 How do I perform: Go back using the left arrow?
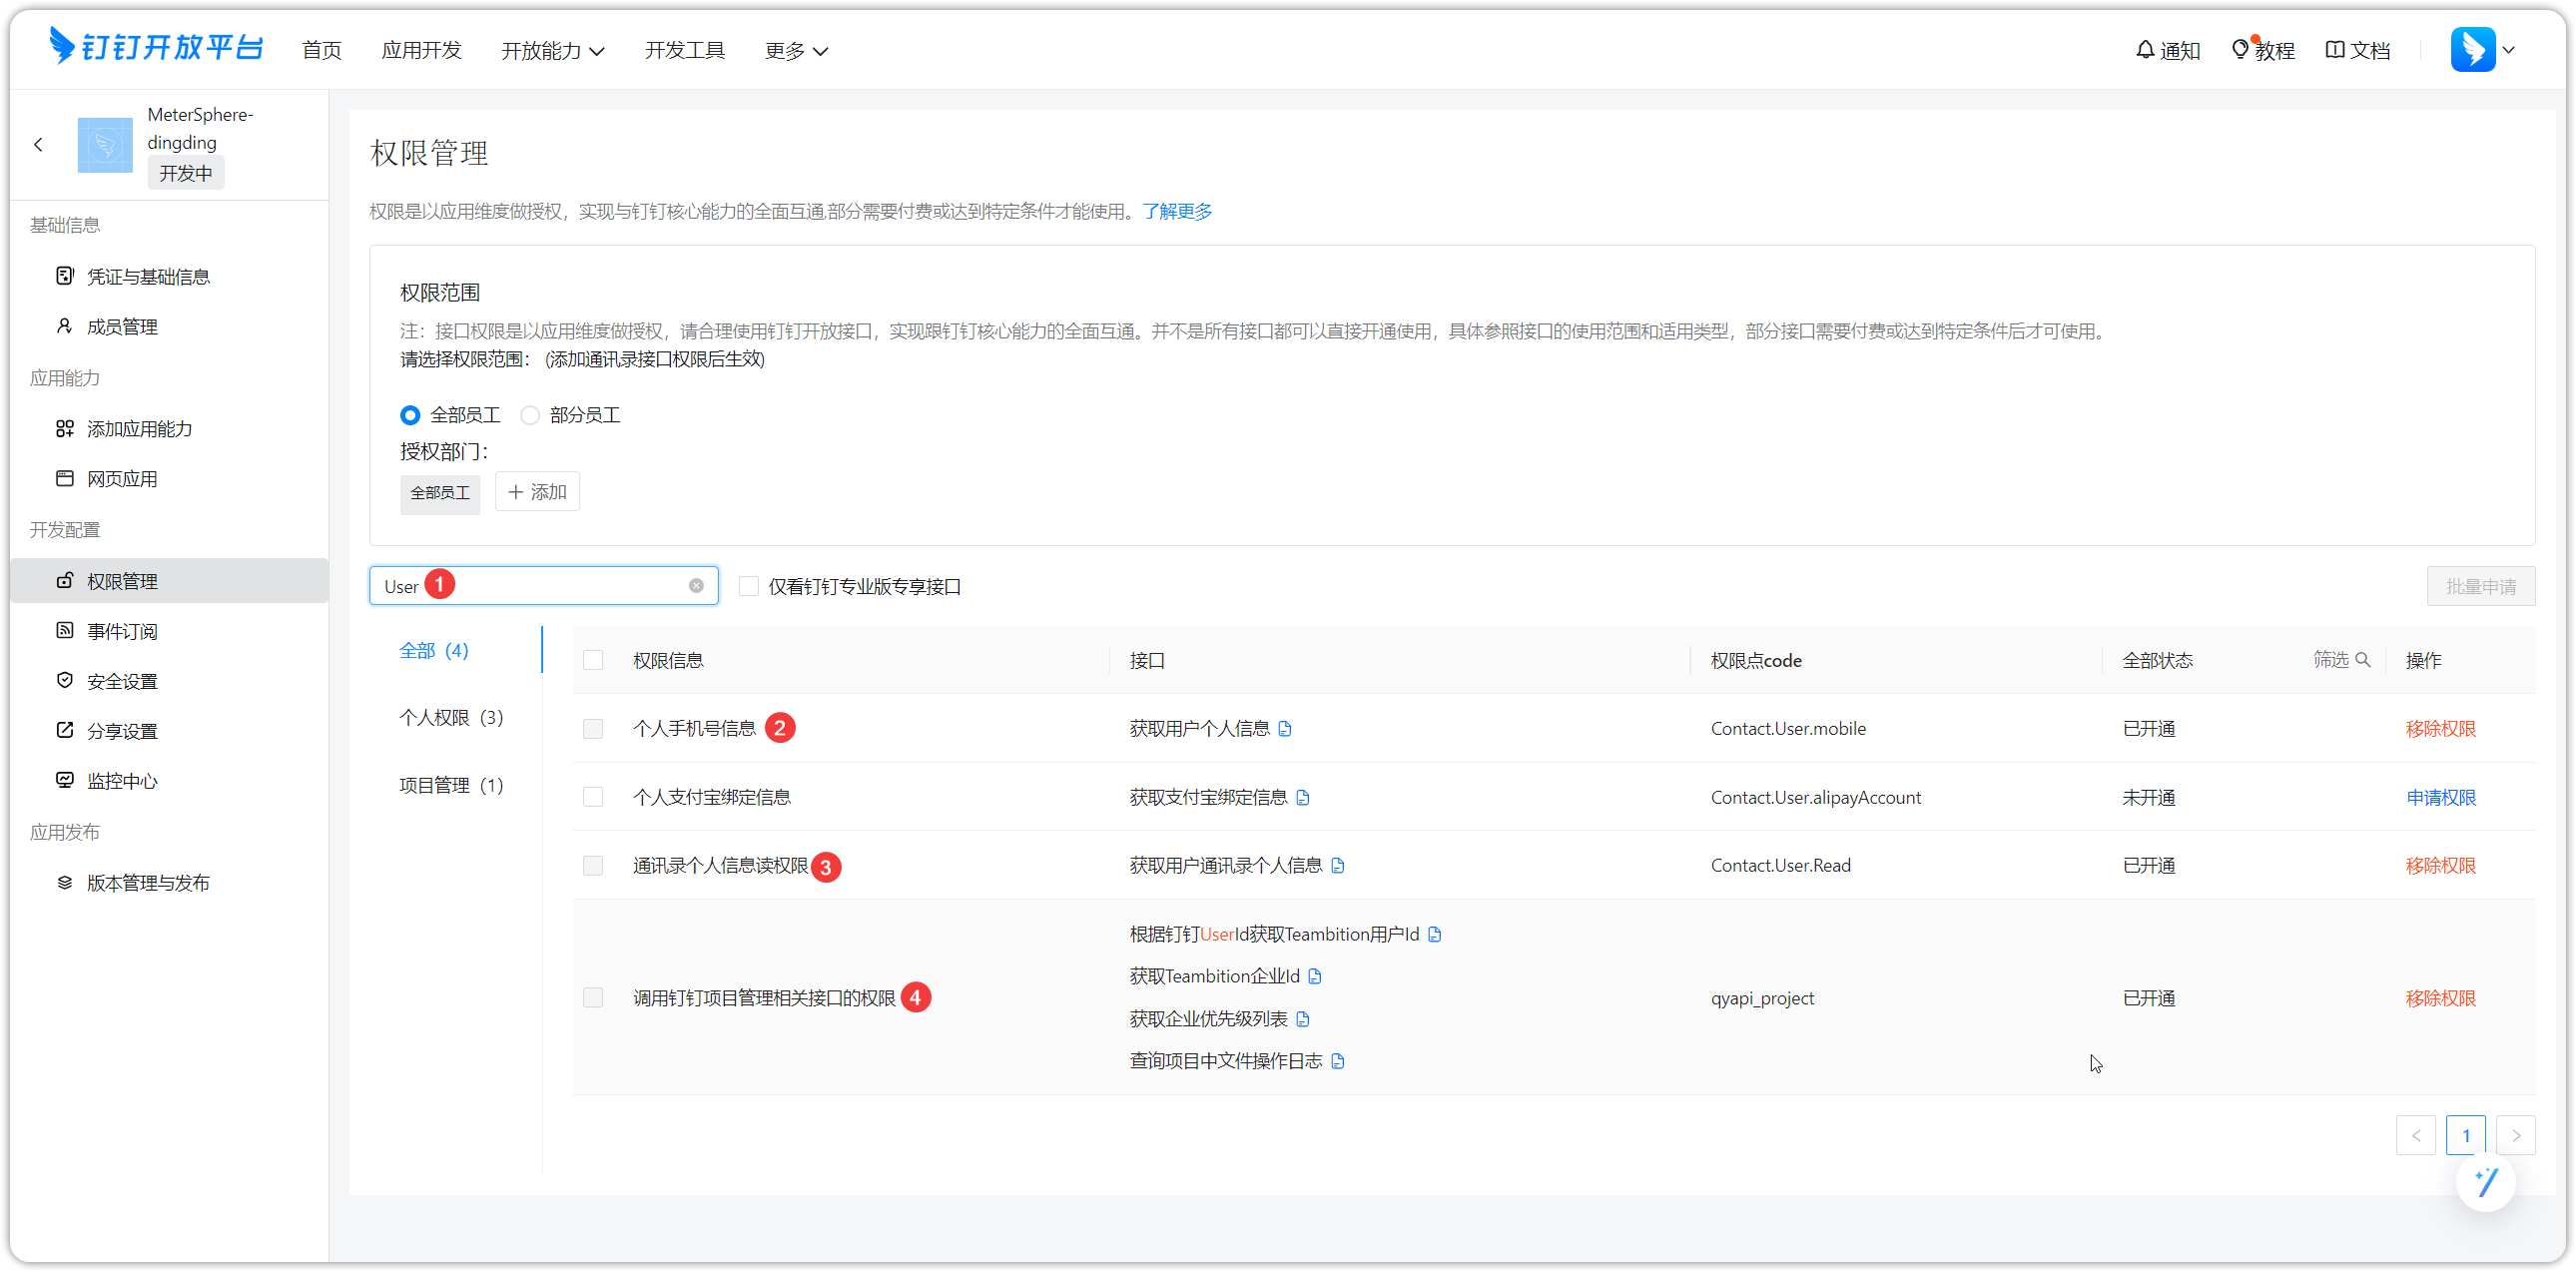(x=38, y=145)
